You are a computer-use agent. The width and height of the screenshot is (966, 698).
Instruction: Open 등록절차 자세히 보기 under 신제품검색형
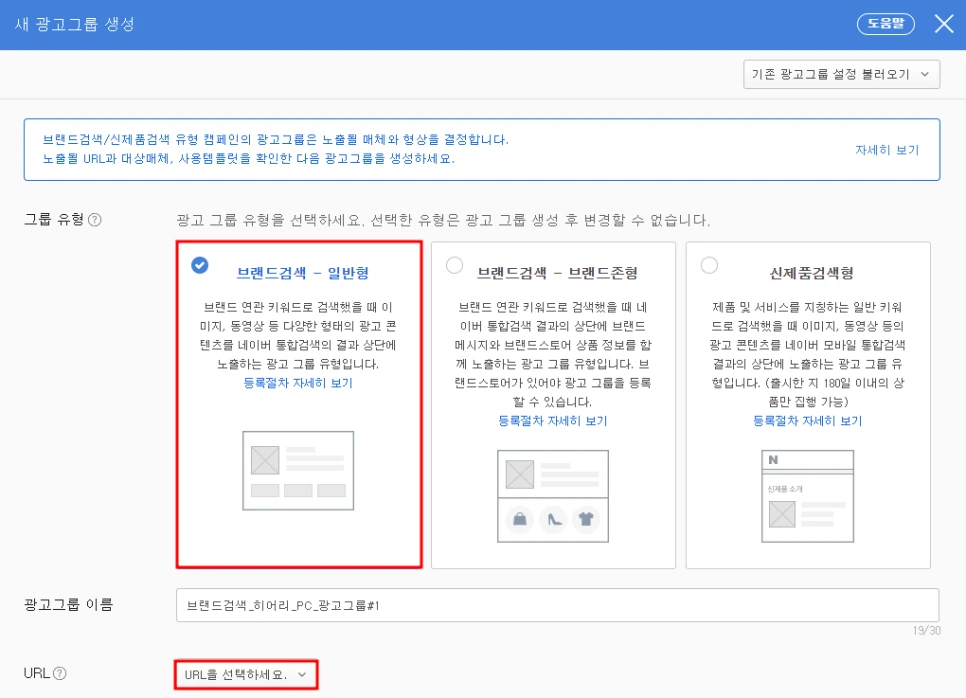coord(808,421)
